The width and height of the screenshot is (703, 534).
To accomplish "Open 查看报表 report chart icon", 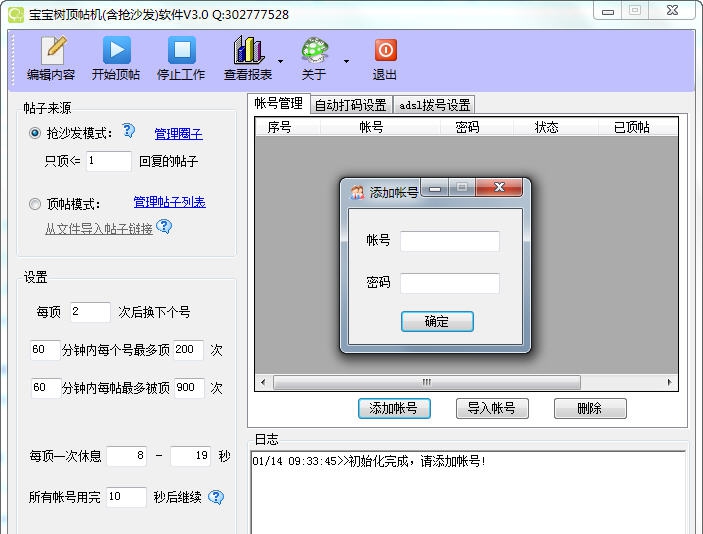I will [248, 58].
